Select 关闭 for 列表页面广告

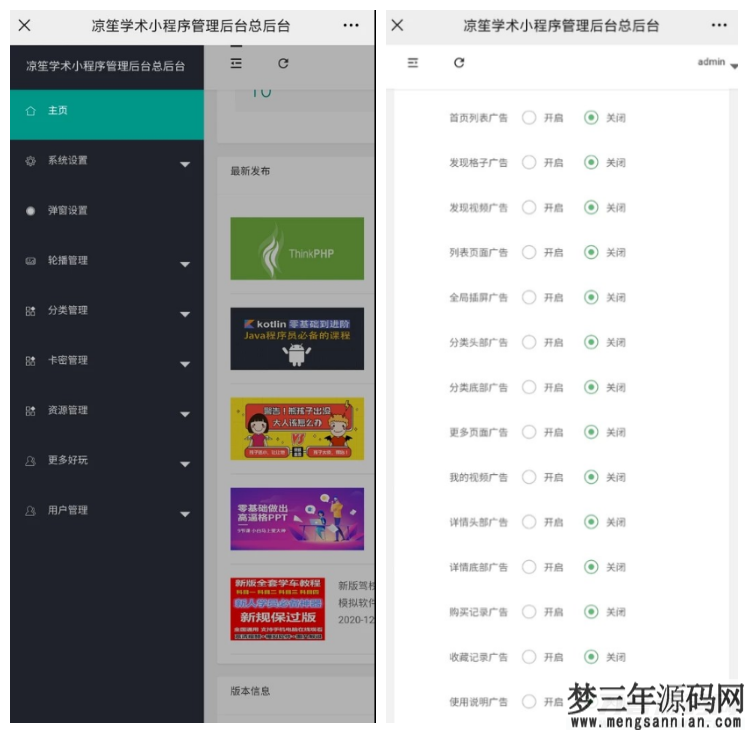[x=591, y=252]
